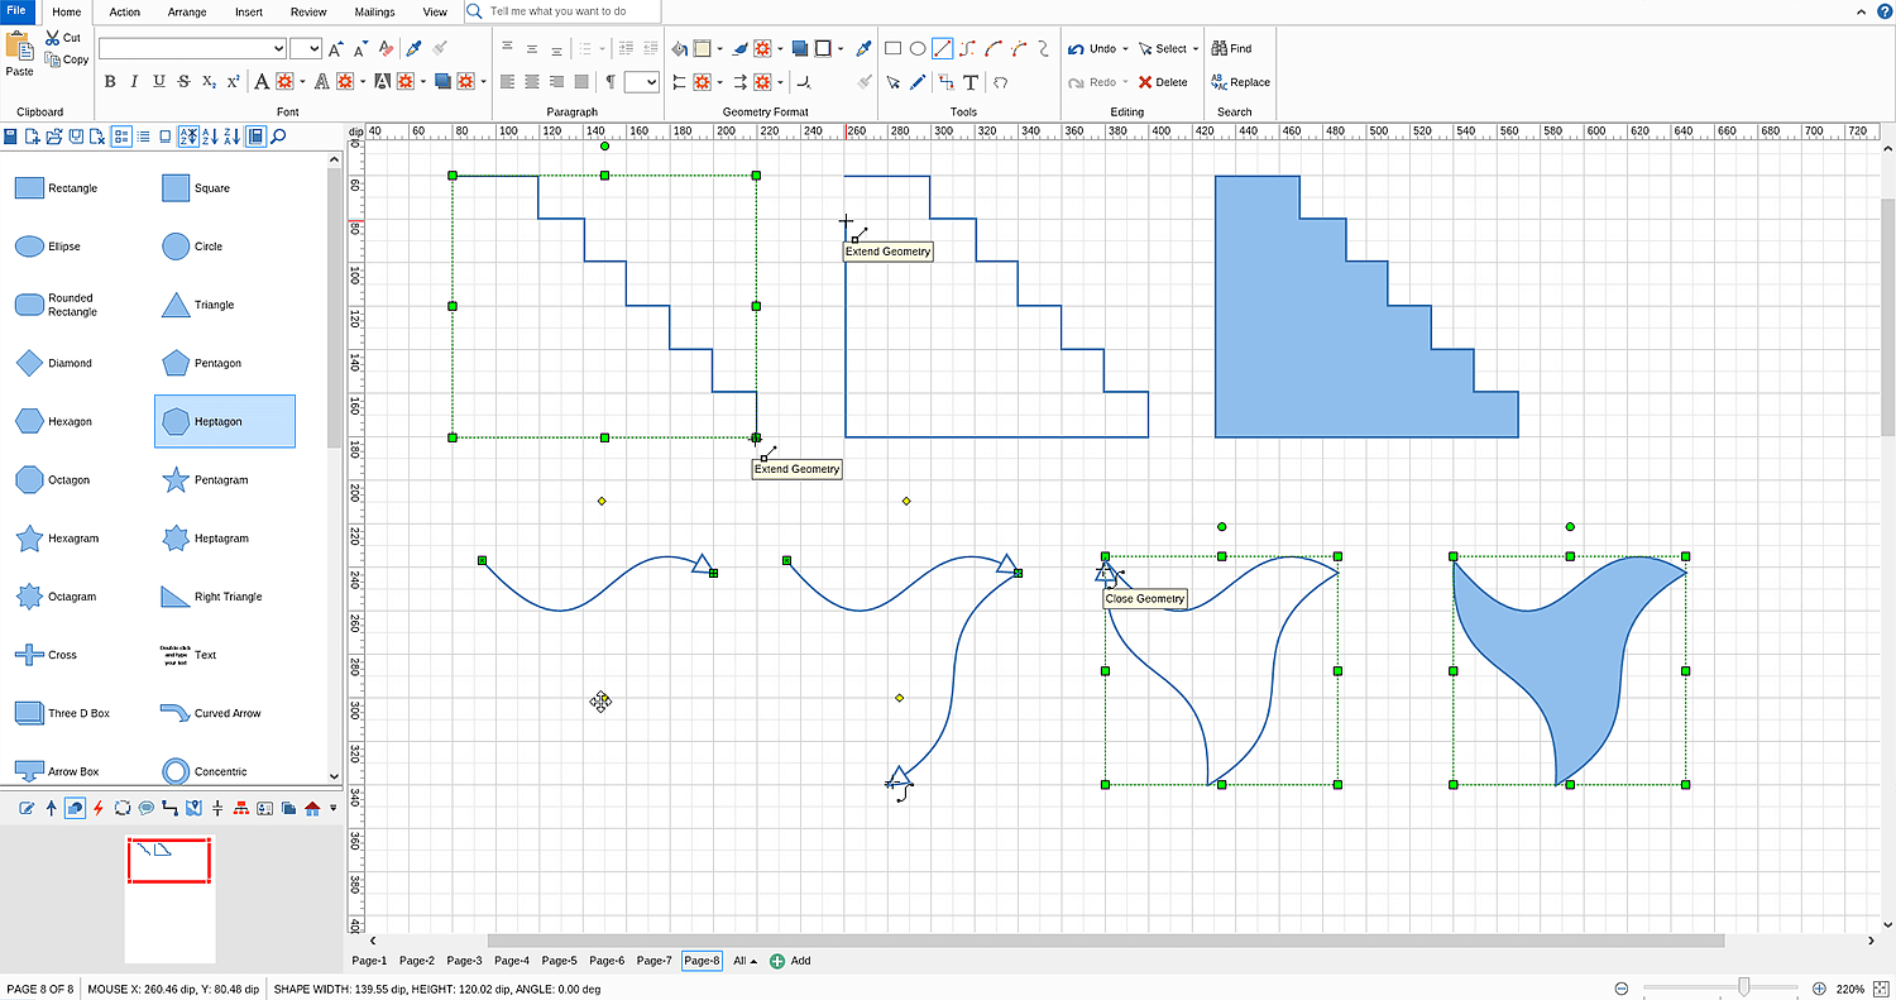This screenshot has width=1896, height=1000.
Task: Select the Text tool in the Tools group
Action: 970,83
